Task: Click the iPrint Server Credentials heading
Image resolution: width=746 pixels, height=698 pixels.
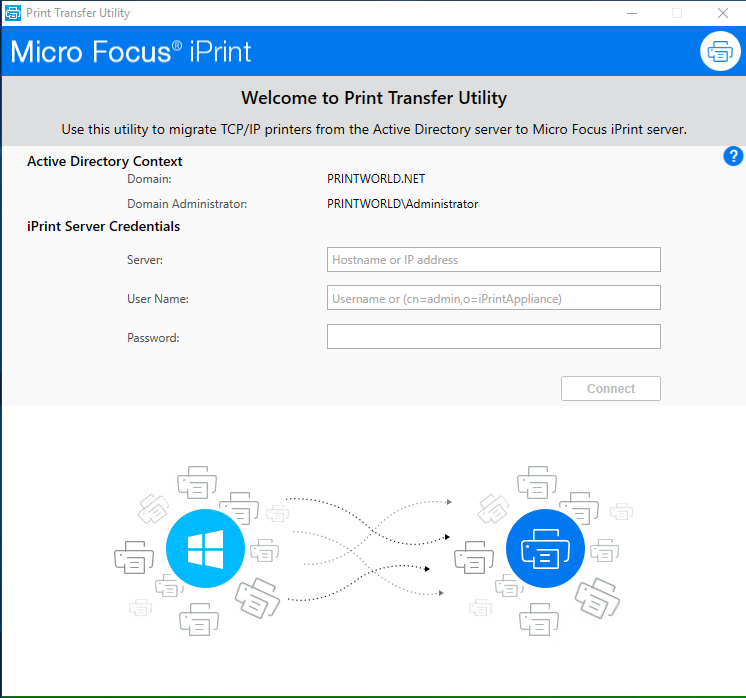Action: [x=103, y=226]
